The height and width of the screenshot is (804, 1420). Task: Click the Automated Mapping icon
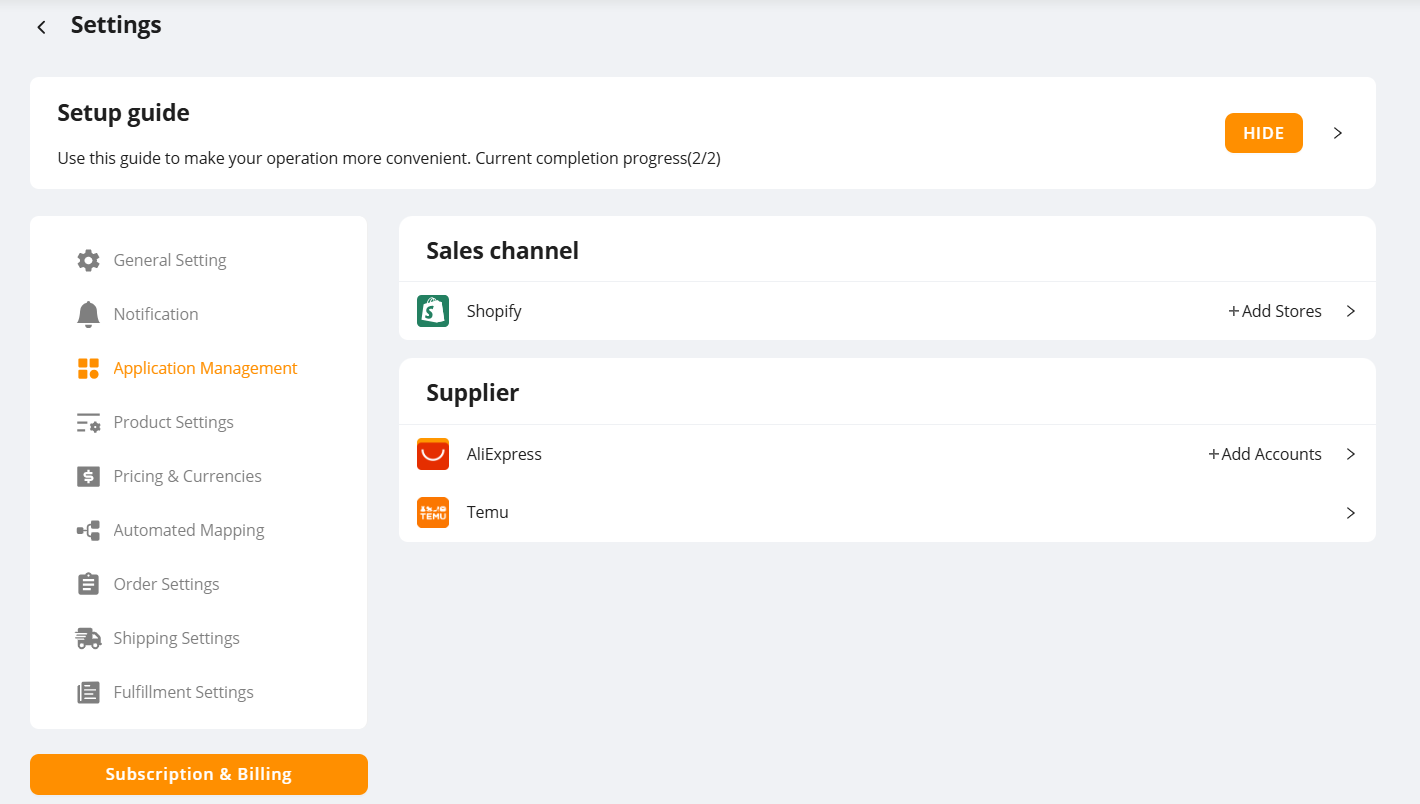(88, 530)
